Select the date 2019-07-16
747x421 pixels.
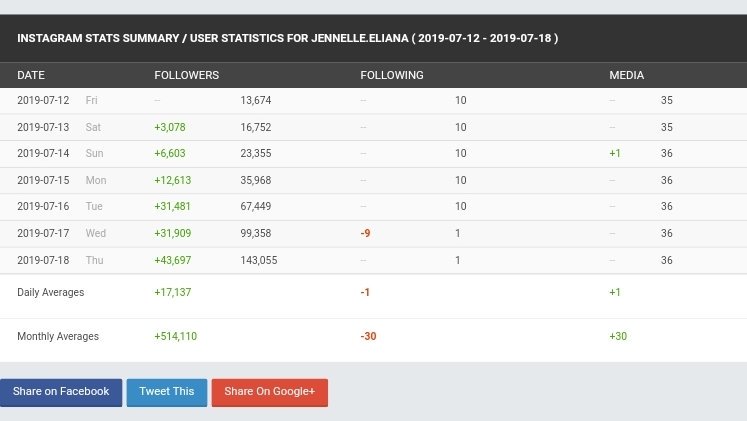[43, 206]
